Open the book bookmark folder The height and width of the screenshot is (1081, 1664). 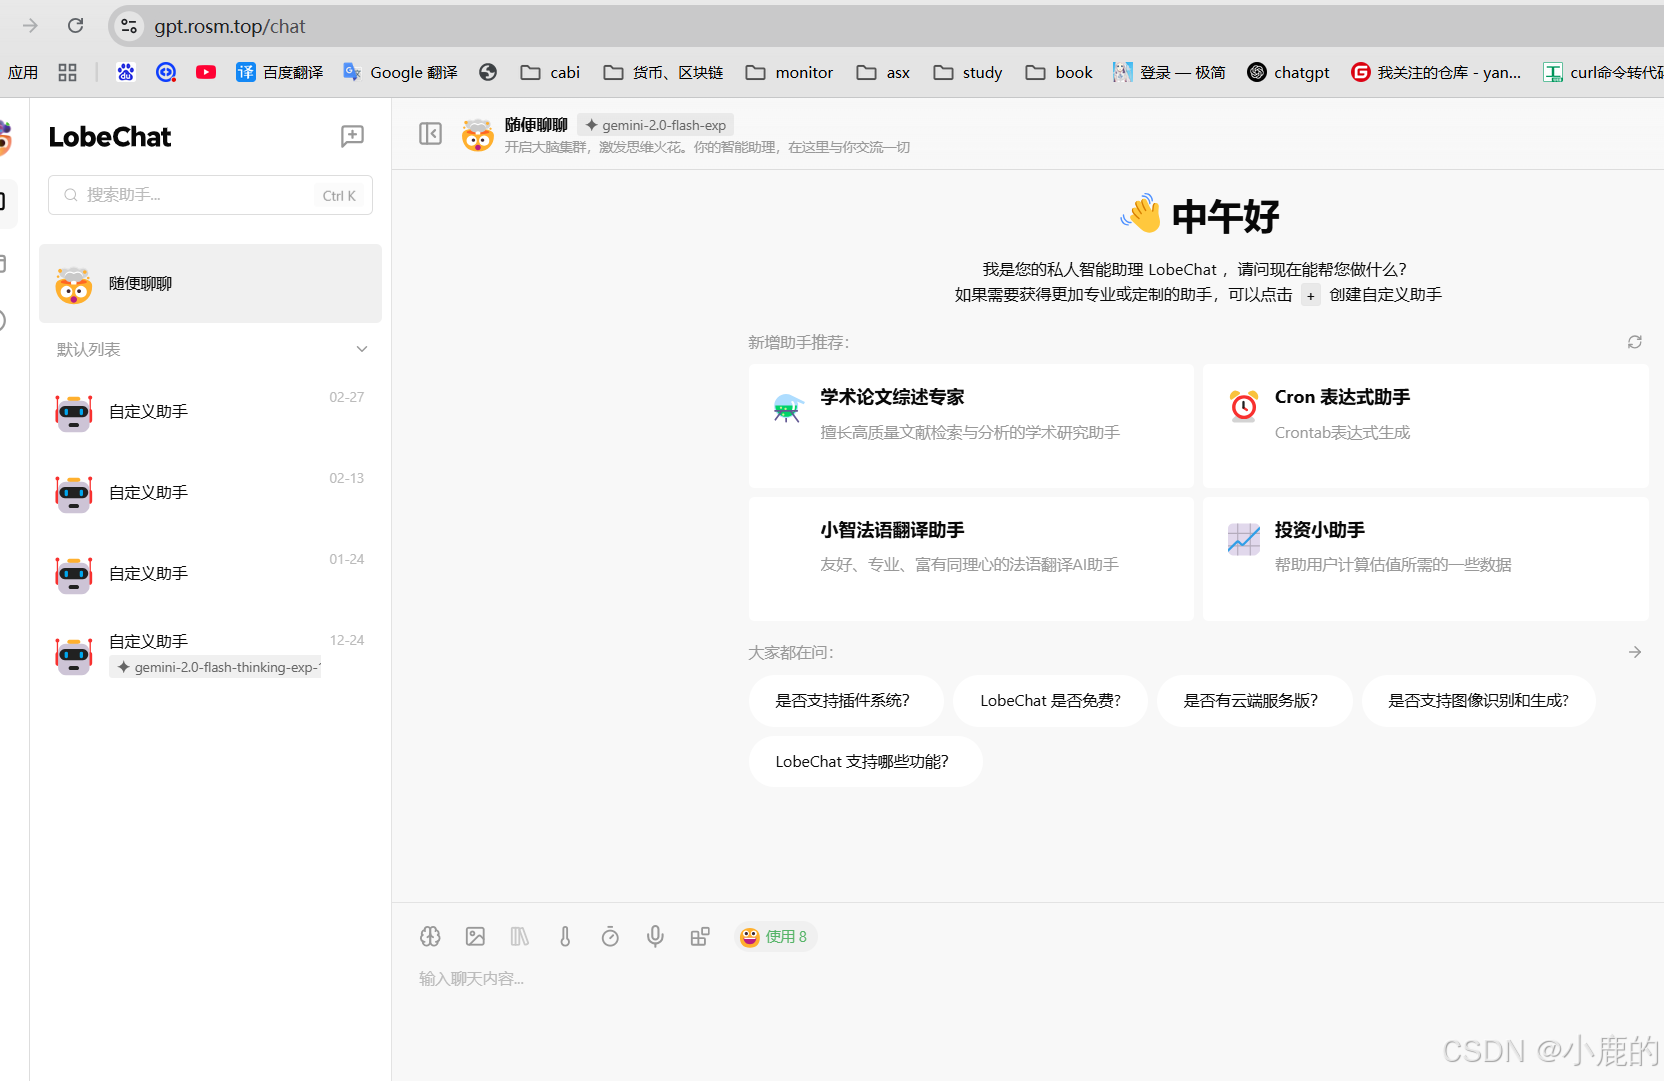point(1059,72)
